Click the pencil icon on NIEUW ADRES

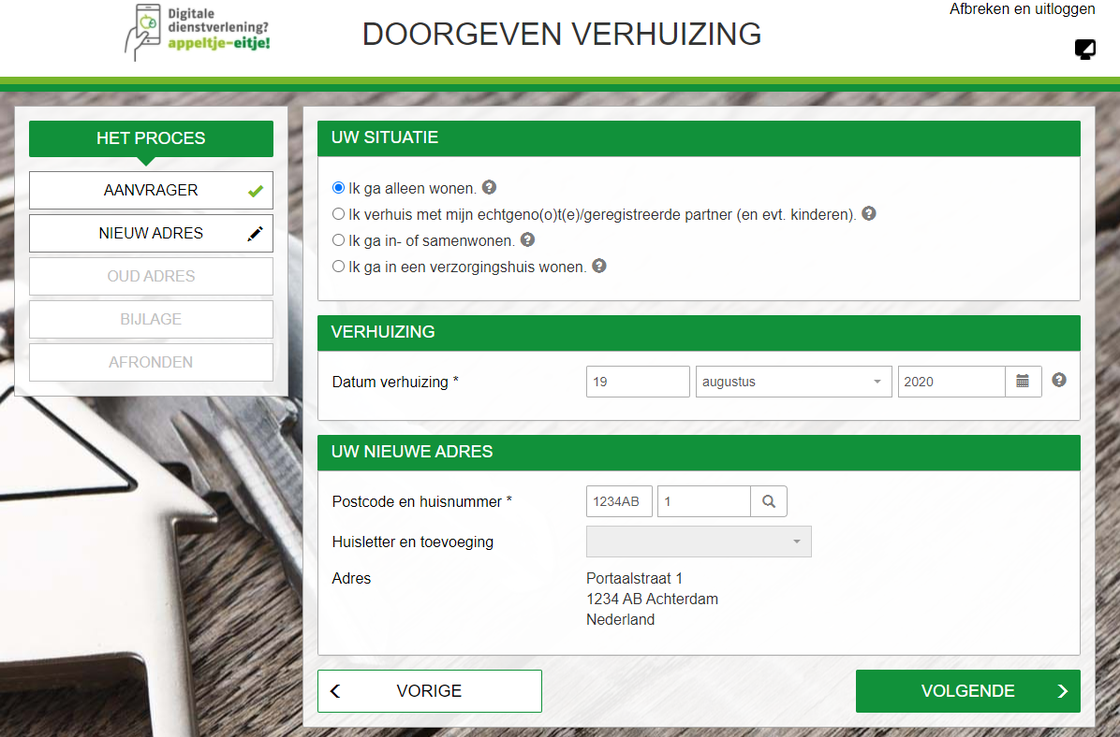coord(255,234)
